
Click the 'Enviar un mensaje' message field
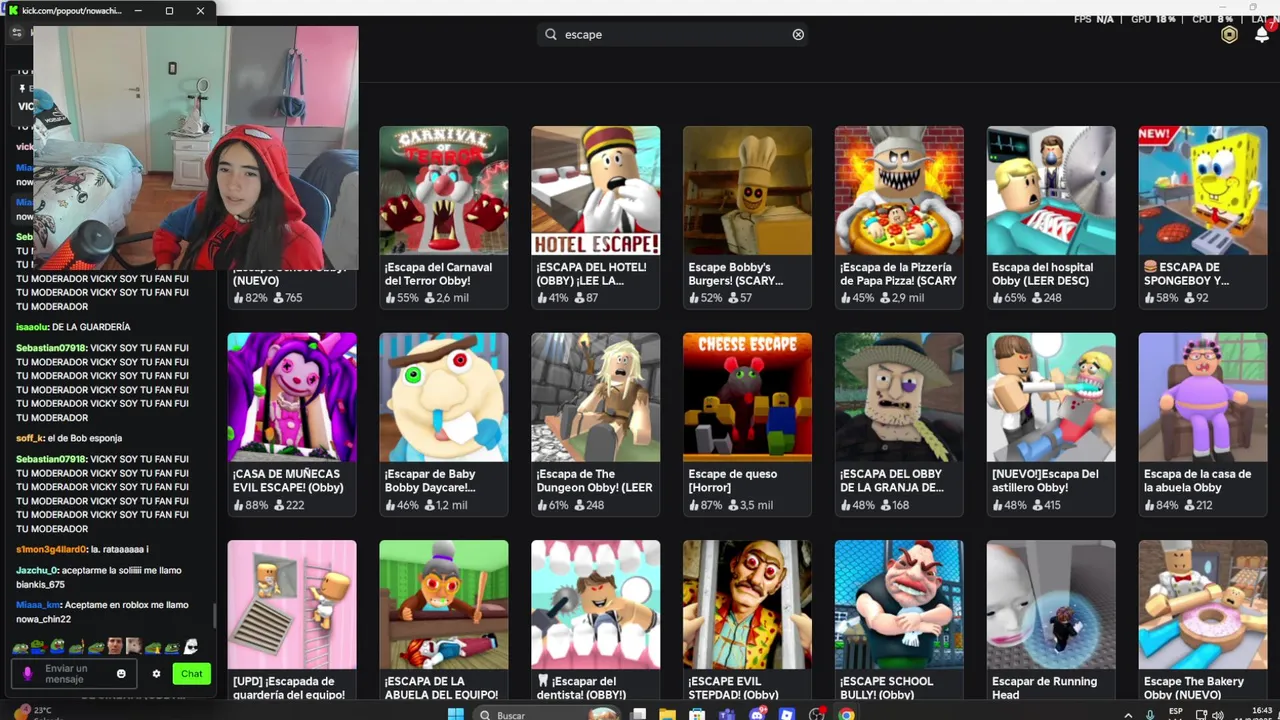(76, 674)
